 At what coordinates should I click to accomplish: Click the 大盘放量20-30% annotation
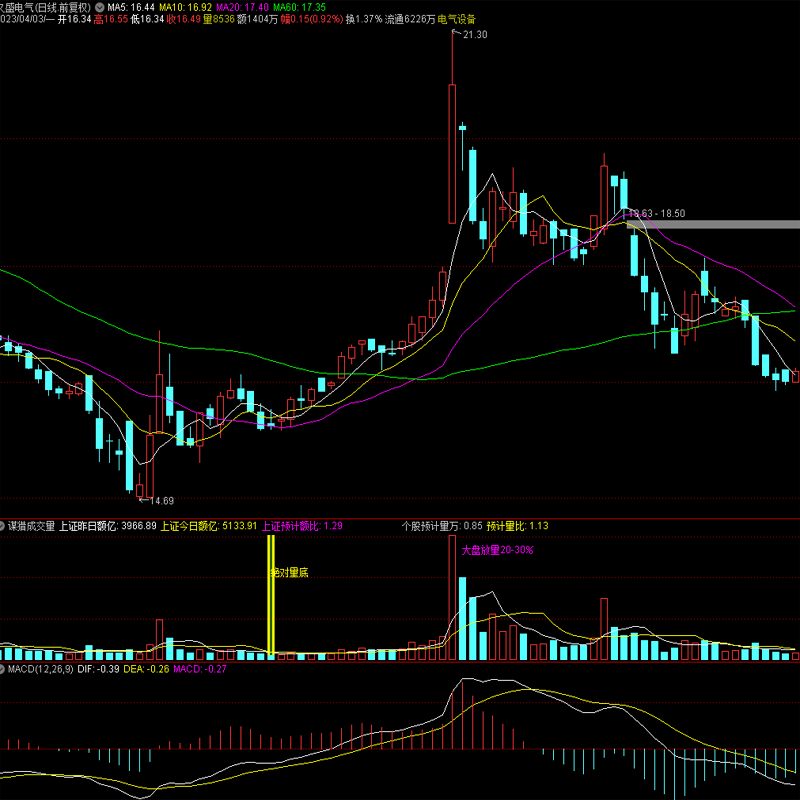coord(497,550)
